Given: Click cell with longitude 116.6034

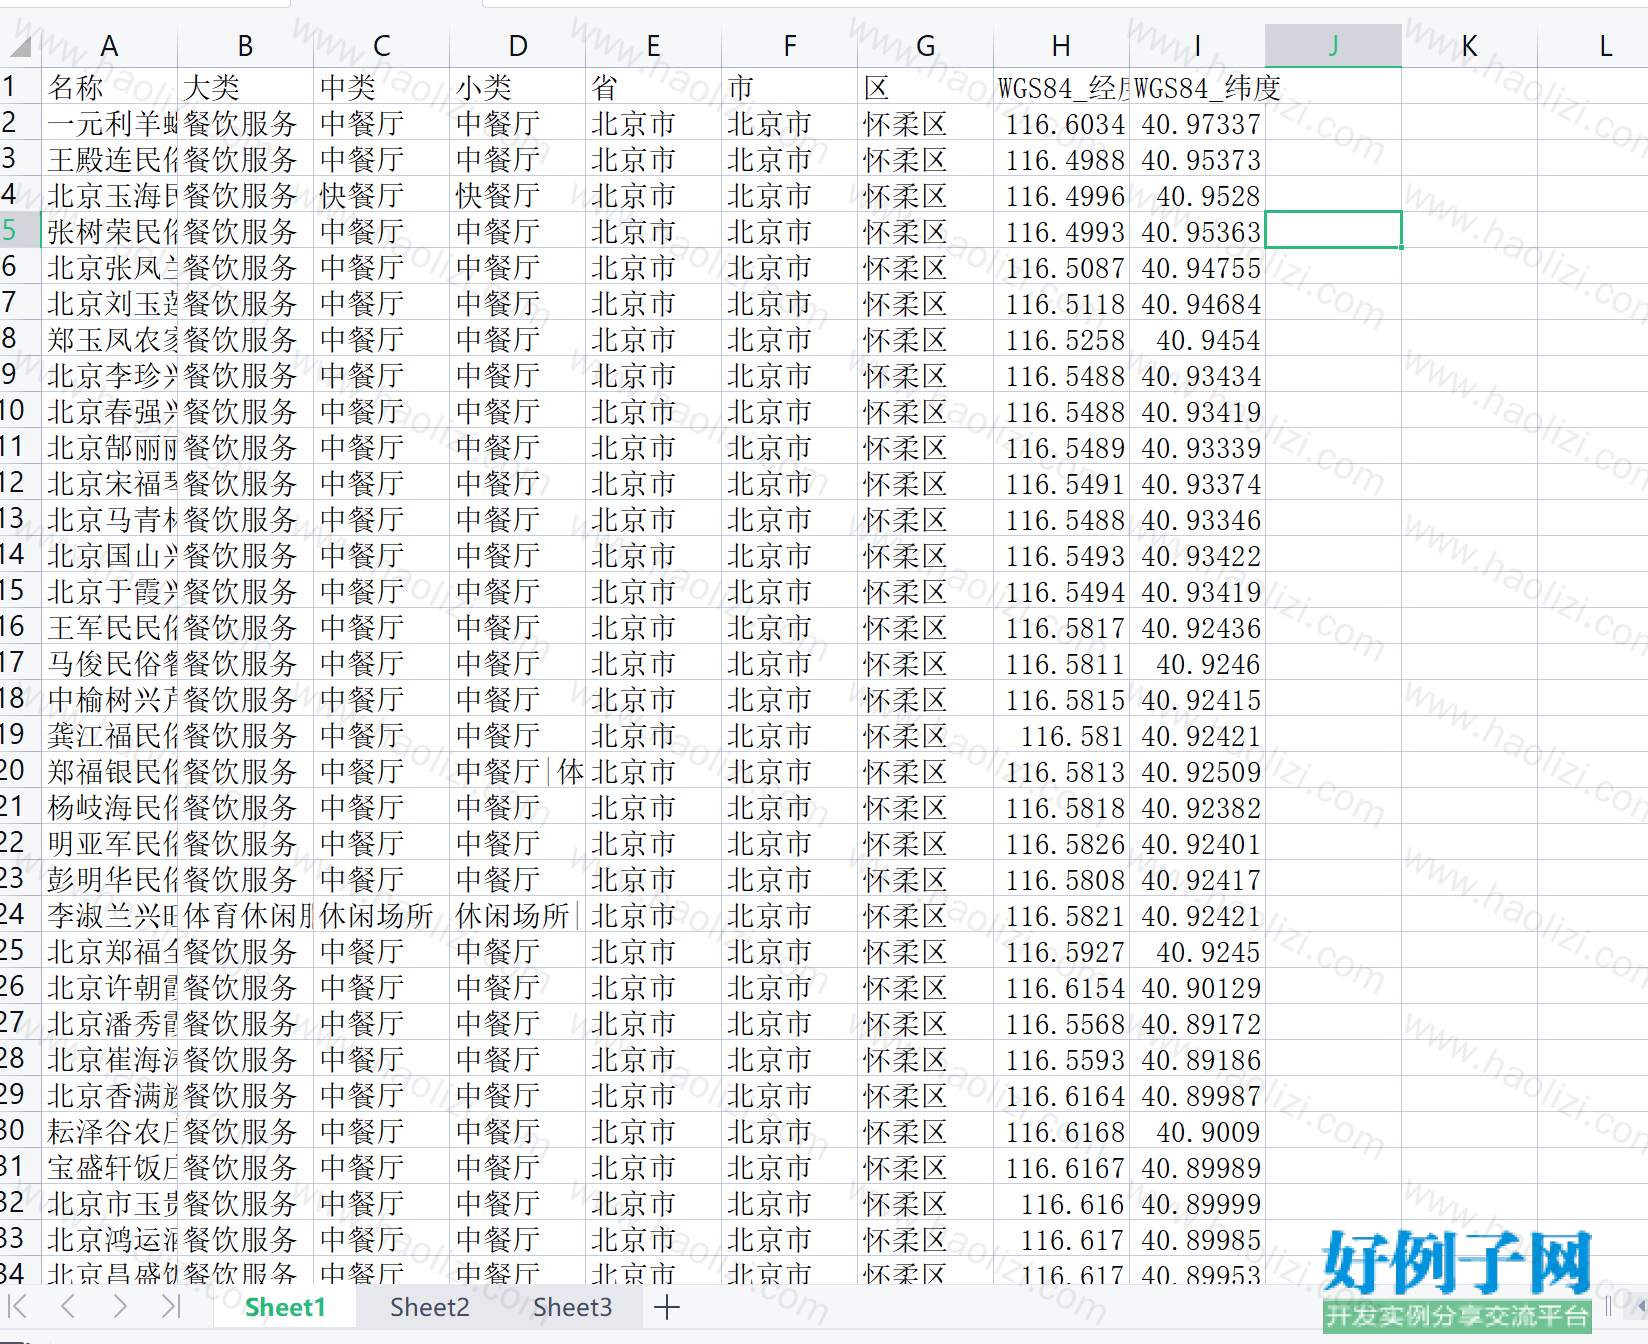Looking at the screenshot, I should 1061,123.
